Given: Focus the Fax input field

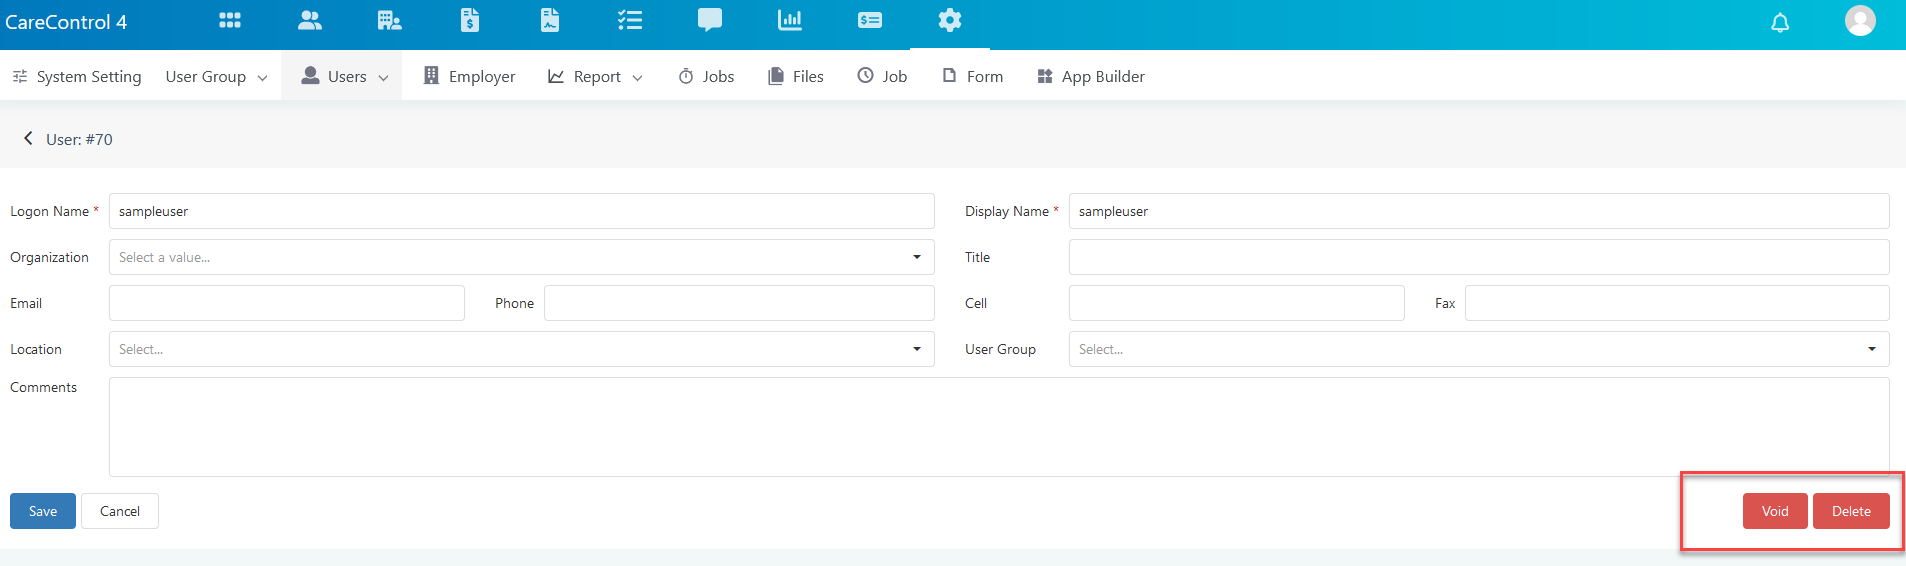Looking at the screenshot, I should click(1677, 303).
